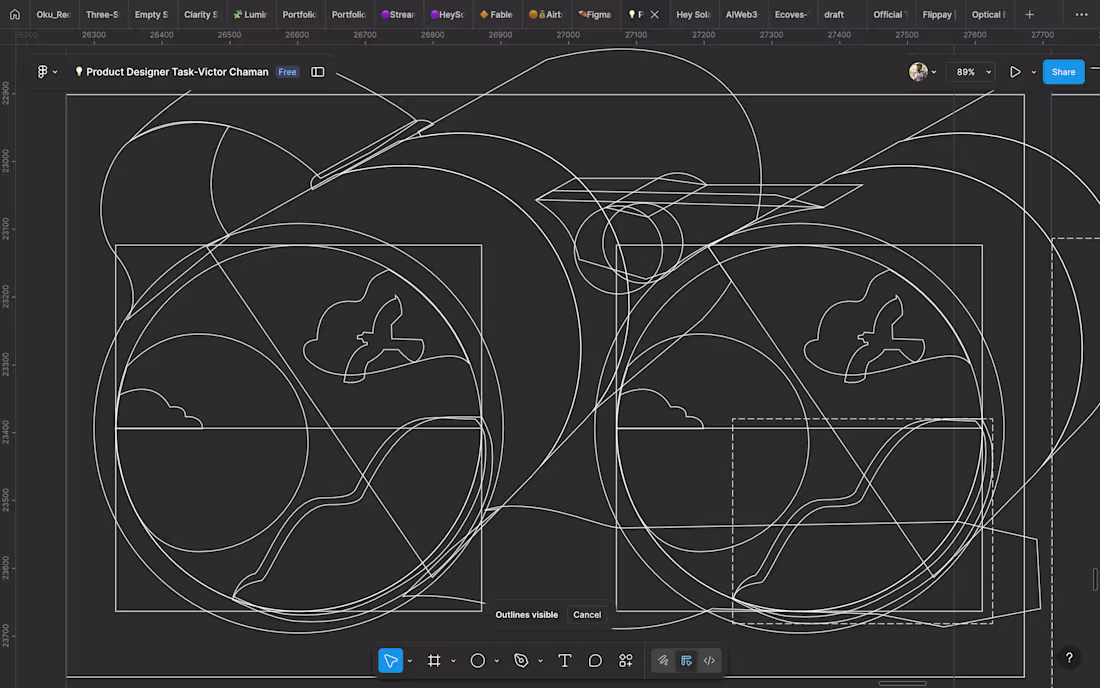Image resolution: width=1100 pixels, height=688 pixels.
Task: Click the Help question mark button
Action: (1069, 658)
